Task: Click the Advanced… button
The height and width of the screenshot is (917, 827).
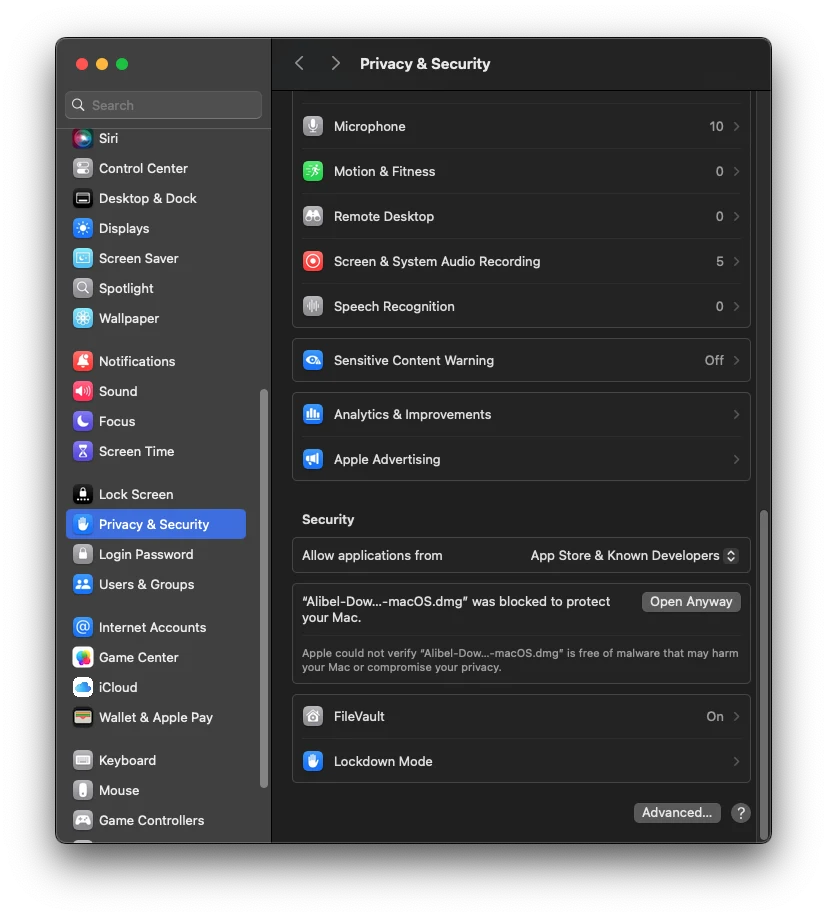Action: pyautogui.click(x=677, y=813)
